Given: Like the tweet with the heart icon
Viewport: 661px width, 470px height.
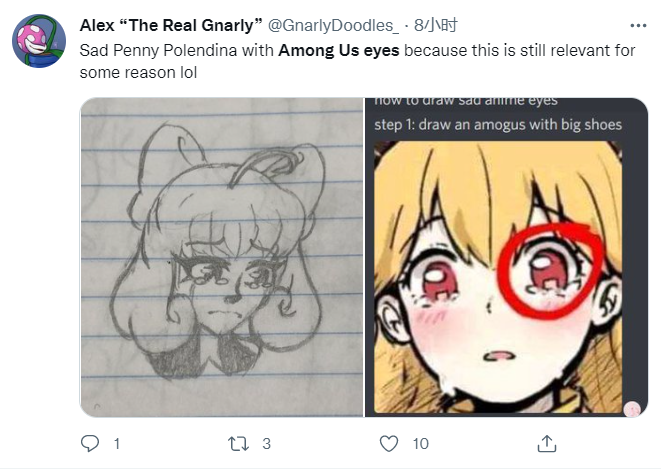Looking at the screenshot, I should [x=390, y=442].
